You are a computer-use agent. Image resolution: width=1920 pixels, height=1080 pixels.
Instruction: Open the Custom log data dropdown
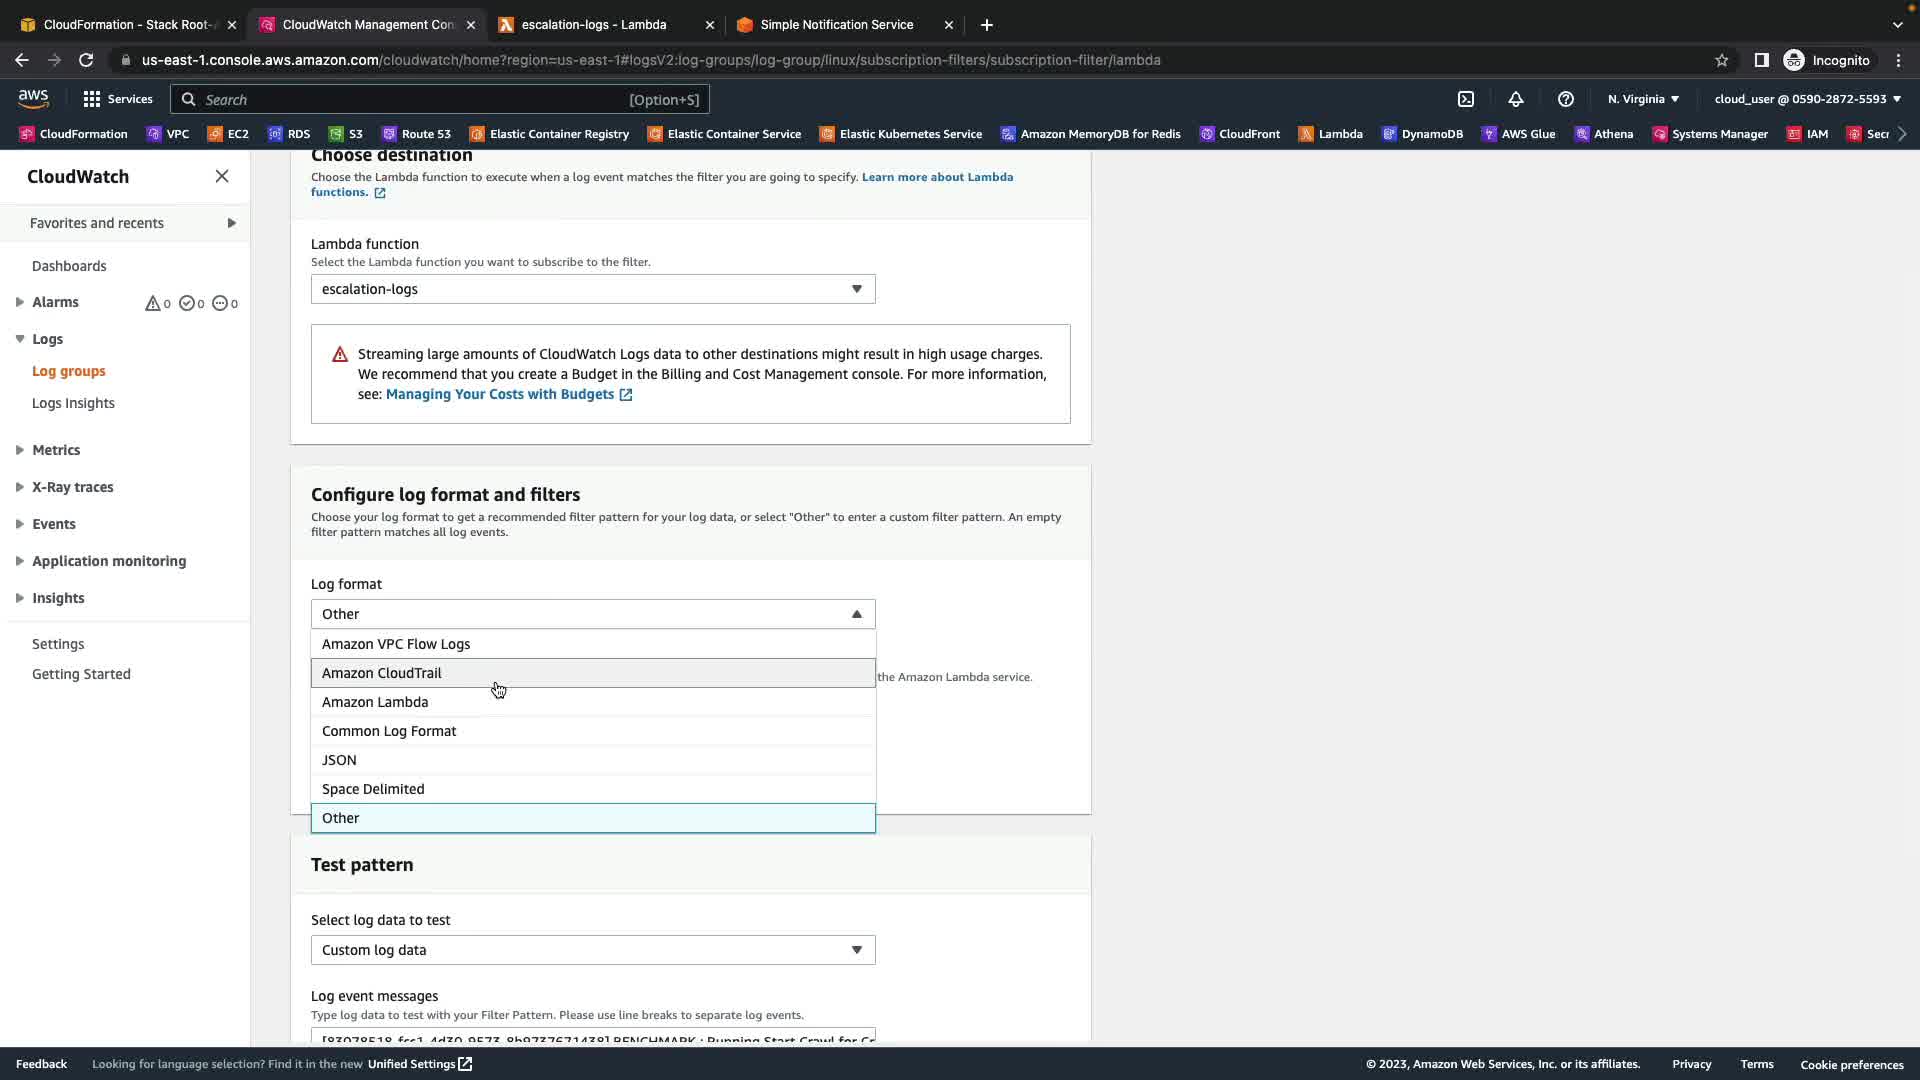coord(592,950)
